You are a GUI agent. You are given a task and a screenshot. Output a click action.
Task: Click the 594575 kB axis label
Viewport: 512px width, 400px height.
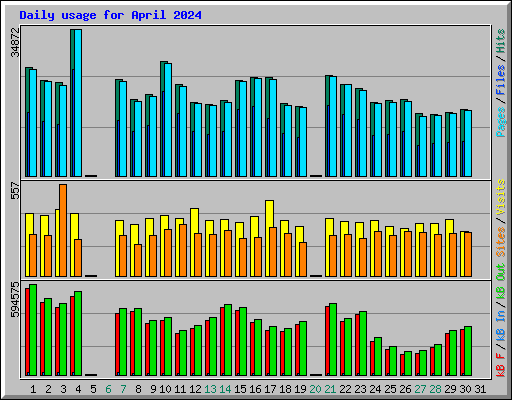[x=15, y=300]
